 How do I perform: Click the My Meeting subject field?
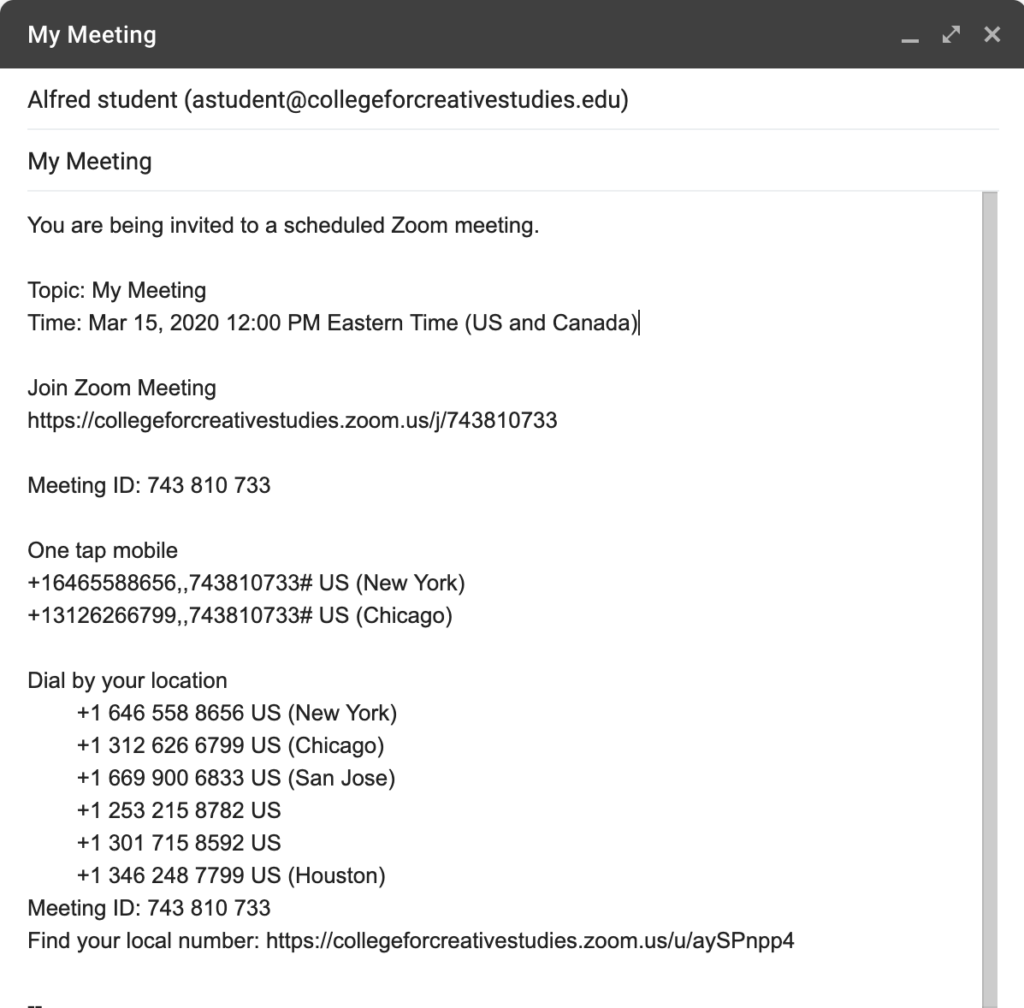(90, 162)
